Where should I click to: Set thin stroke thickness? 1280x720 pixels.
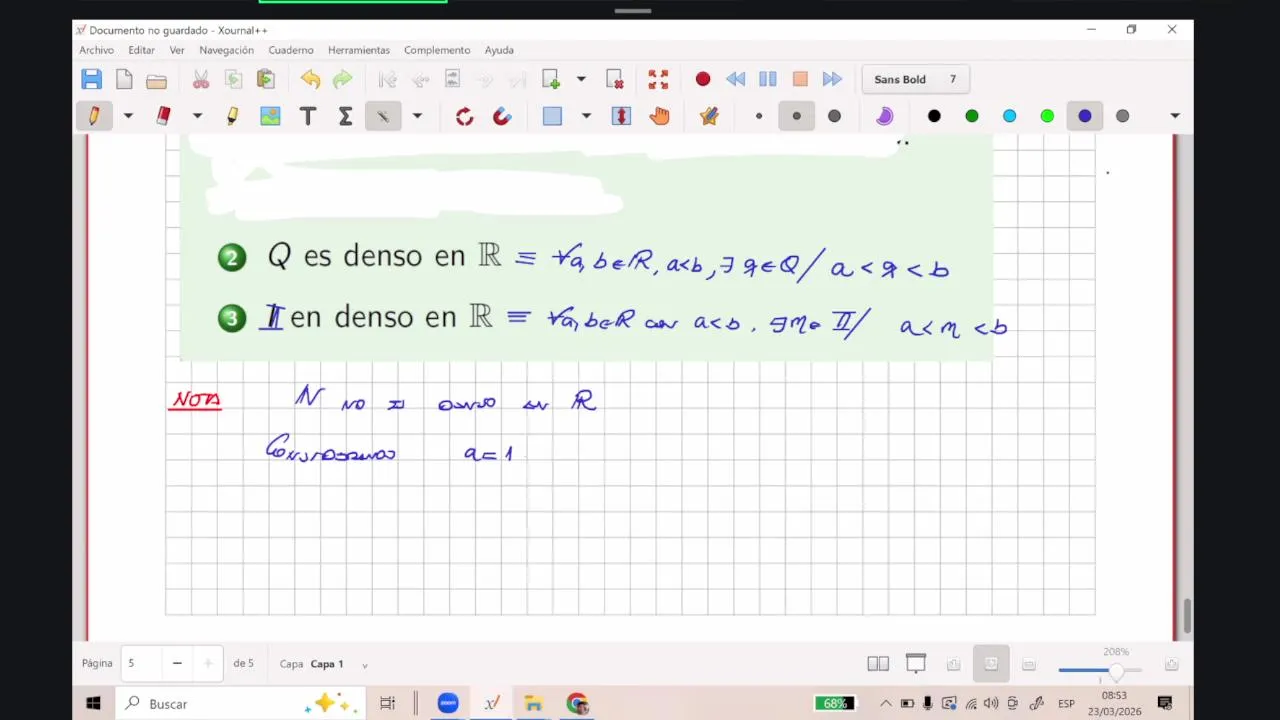click(x=759, y=116)
